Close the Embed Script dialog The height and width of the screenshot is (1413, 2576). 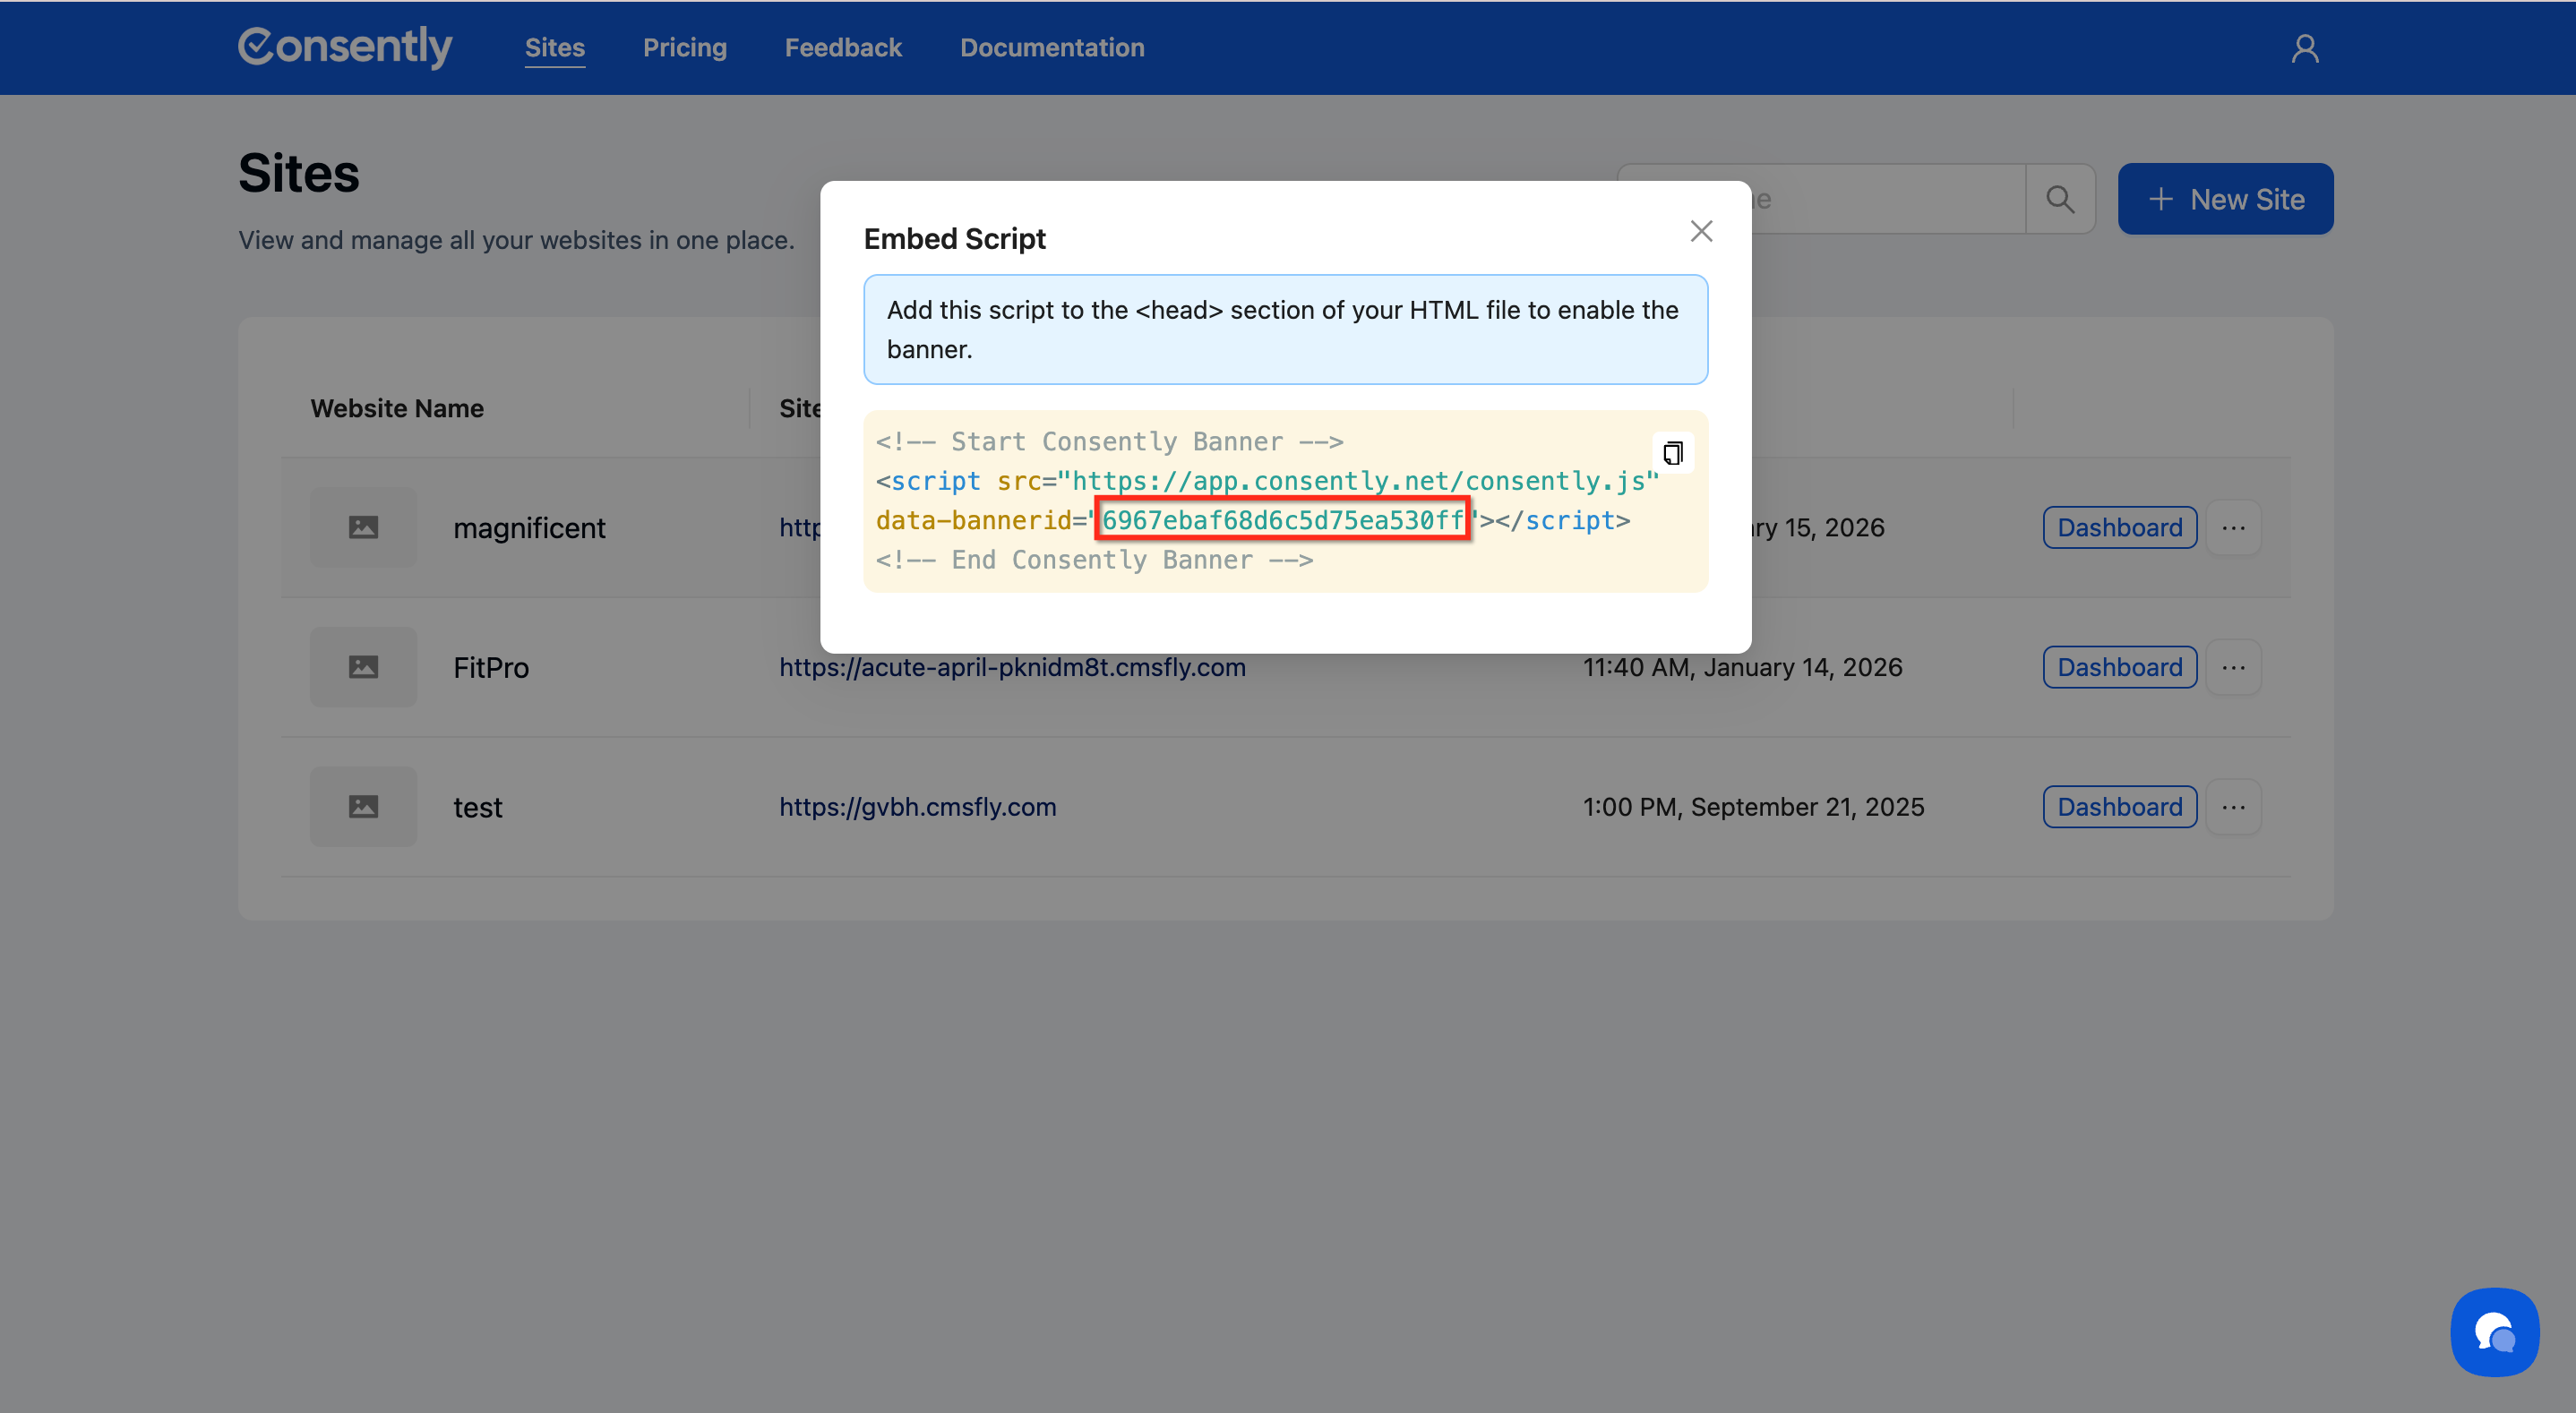pyautogui.click(x=1701, y=231)
